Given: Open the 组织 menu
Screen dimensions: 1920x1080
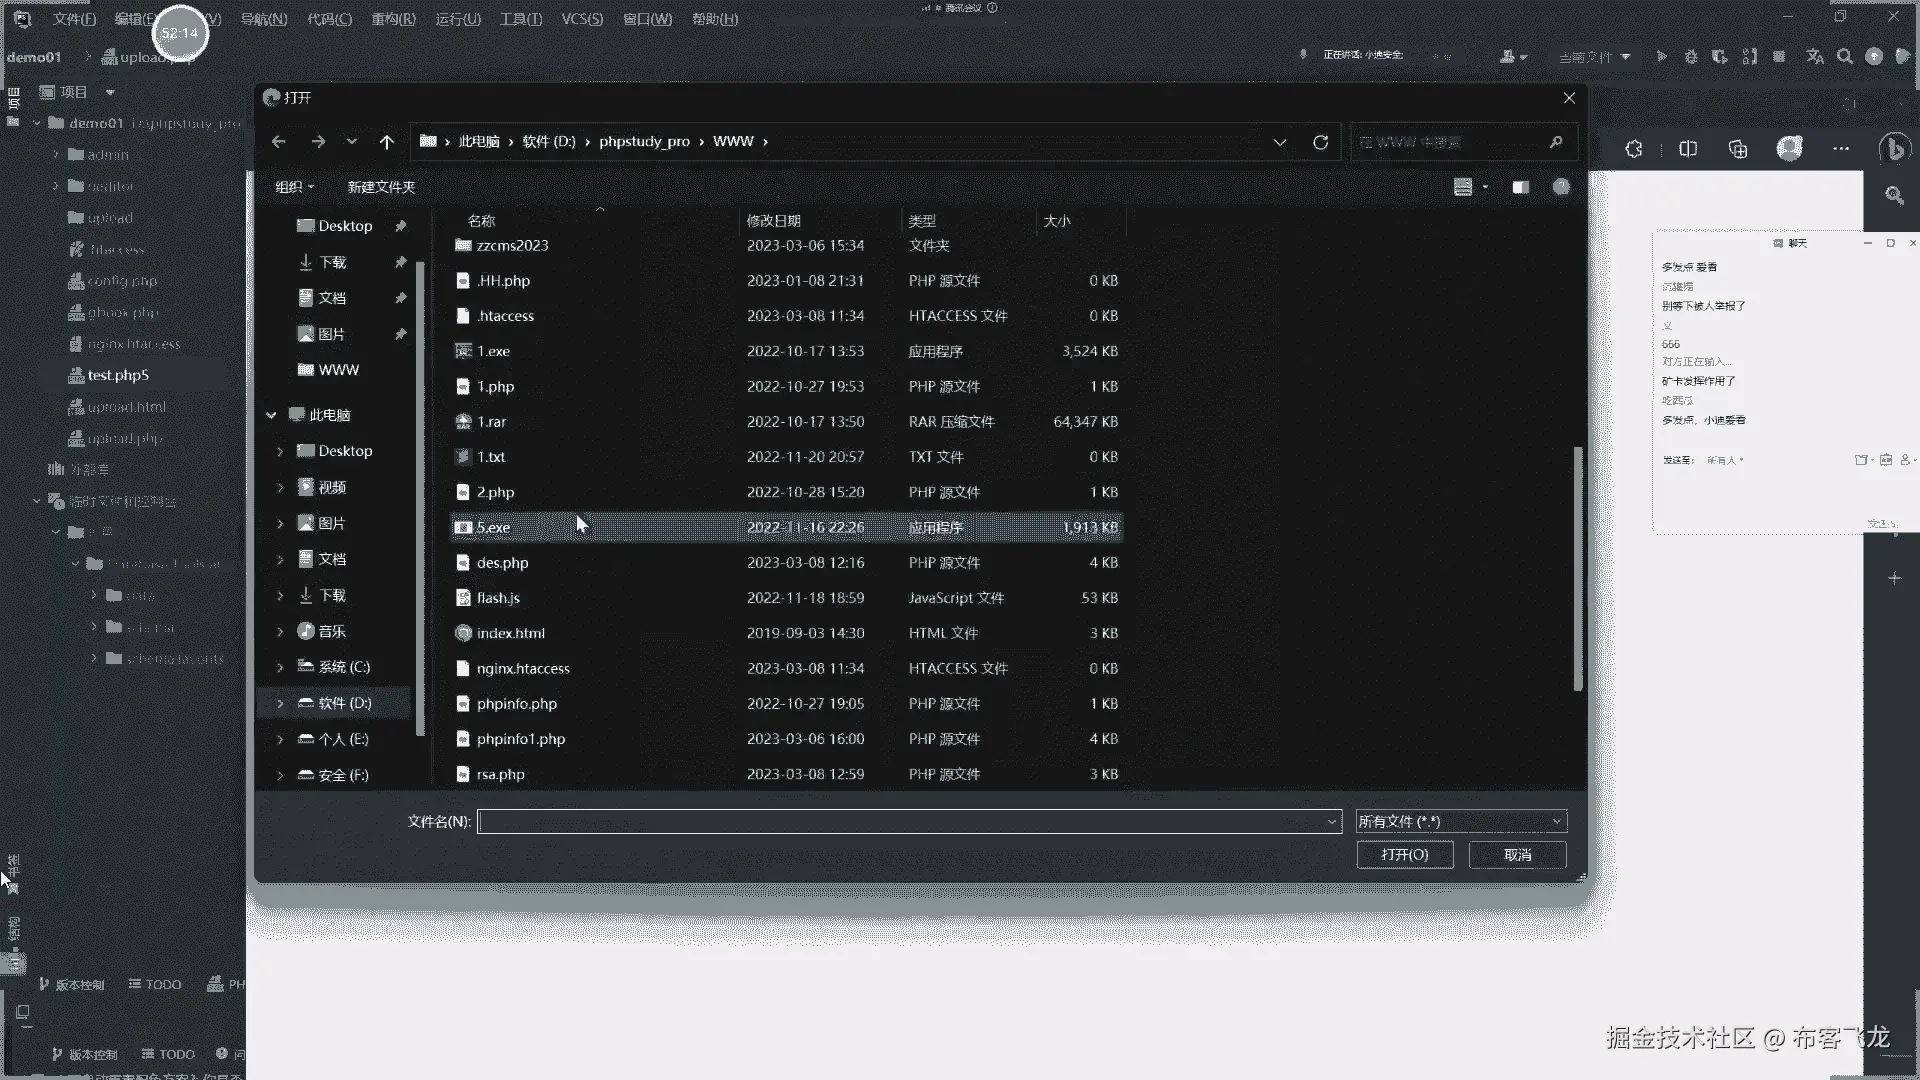Looking at the screenshot, I should pos(294,187).
